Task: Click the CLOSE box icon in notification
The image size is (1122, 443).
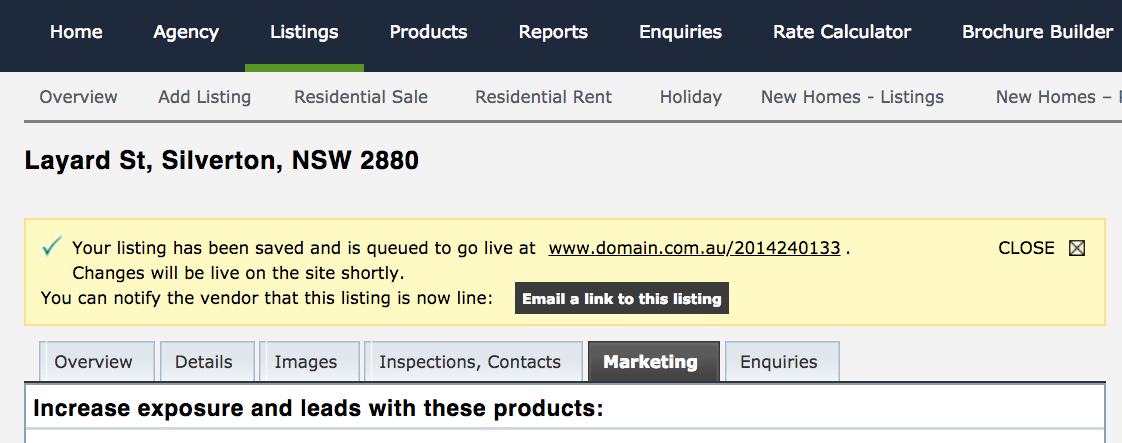Action: [x=1077, y=248]
